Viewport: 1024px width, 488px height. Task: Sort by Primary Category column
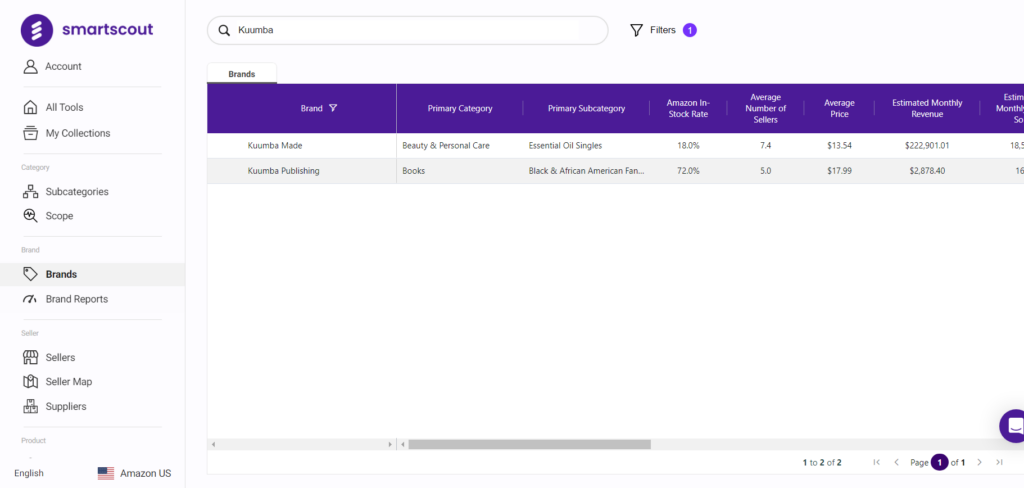click(x=460, y=108)
